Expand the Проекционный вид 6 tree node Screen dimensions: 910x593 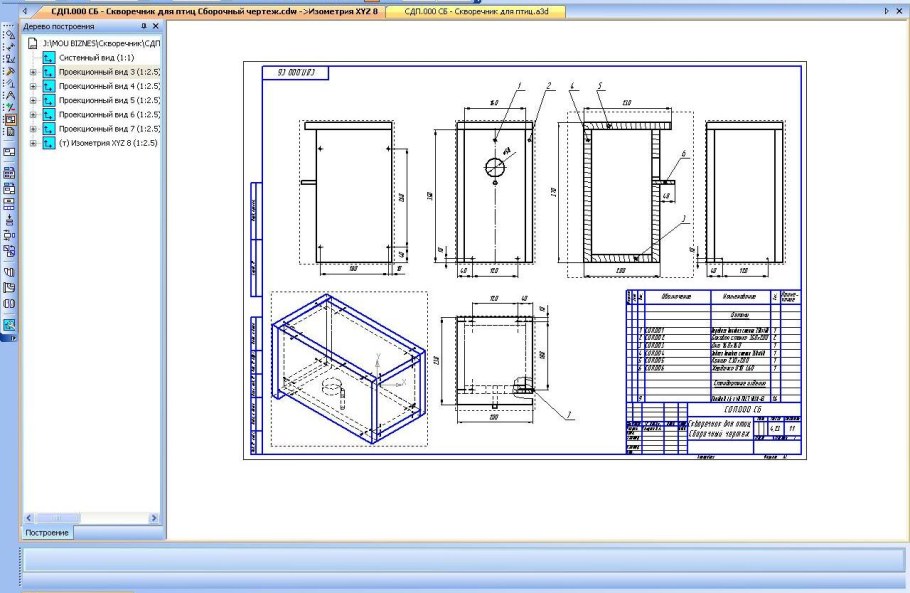[x=34, y=115]
